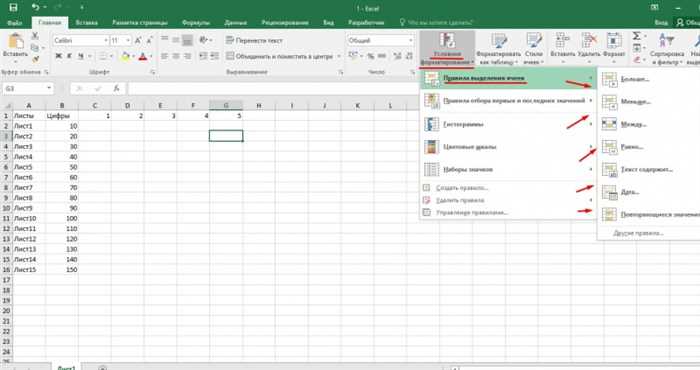Image resolution: width=700 pixels, height=370 pixels.
Task: Apply the percent style format
Action: pyautogui.click(x=370, y=56)
